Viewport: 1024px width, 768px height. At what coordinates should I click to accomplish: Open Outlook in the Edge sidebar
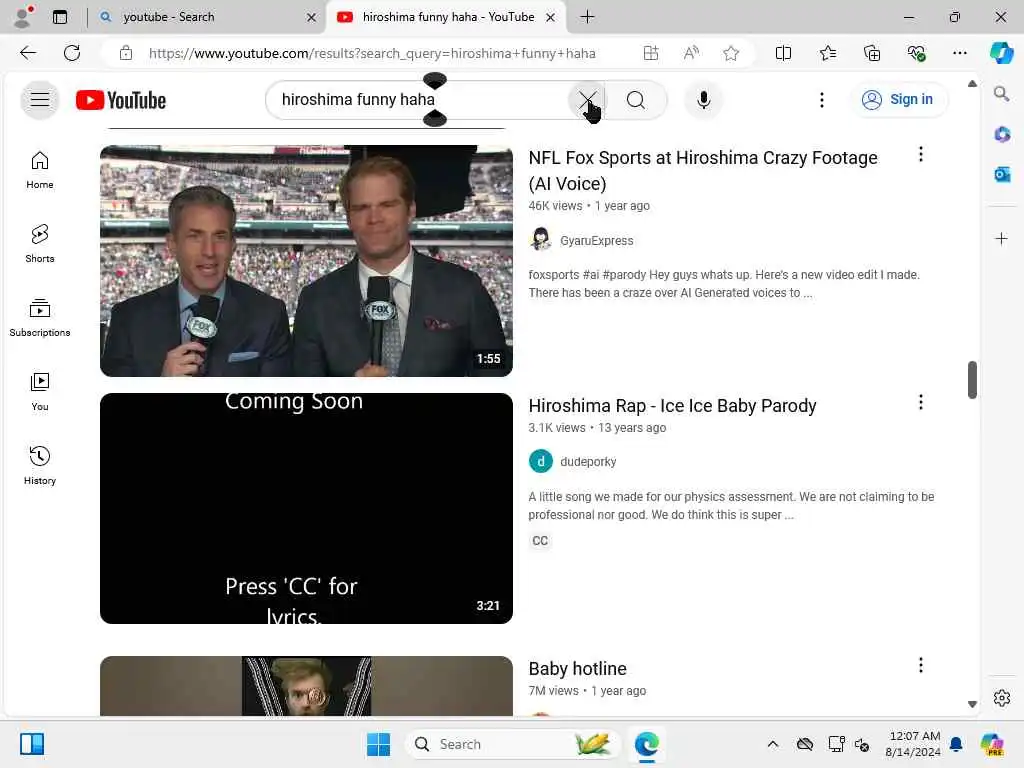pos(1002,174)
